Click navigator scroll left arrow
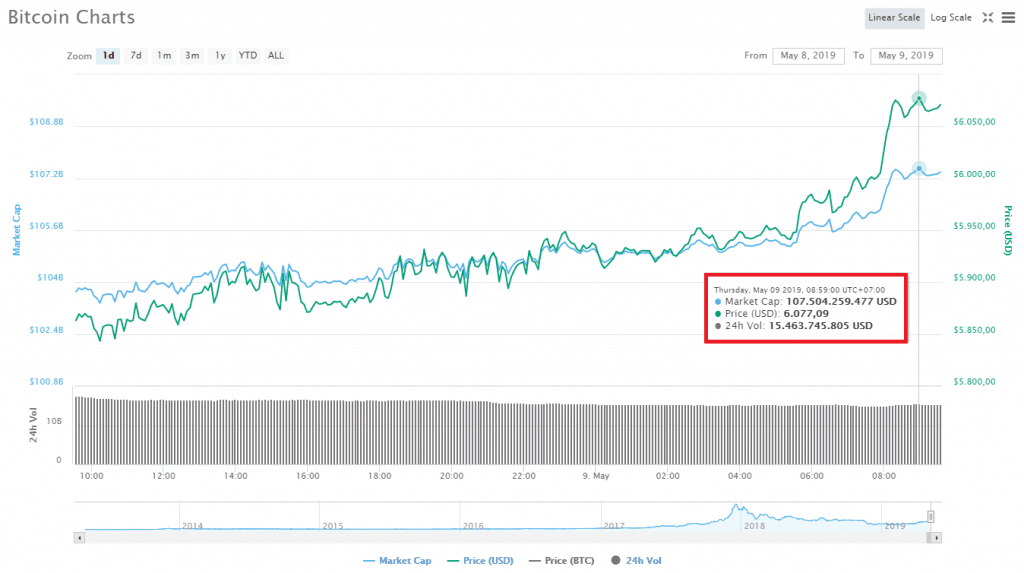Viewport: 1024px width, 573px height. point(79,538)
